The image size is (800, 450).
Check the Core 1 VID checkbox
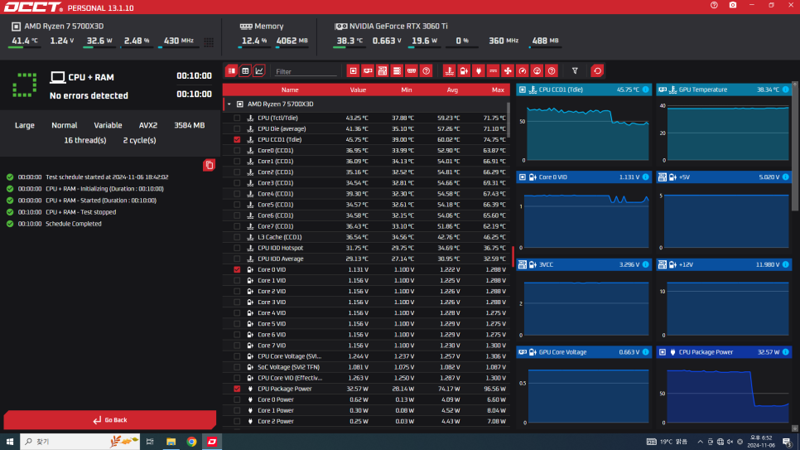pyautogui.click(x=237, y=281)
